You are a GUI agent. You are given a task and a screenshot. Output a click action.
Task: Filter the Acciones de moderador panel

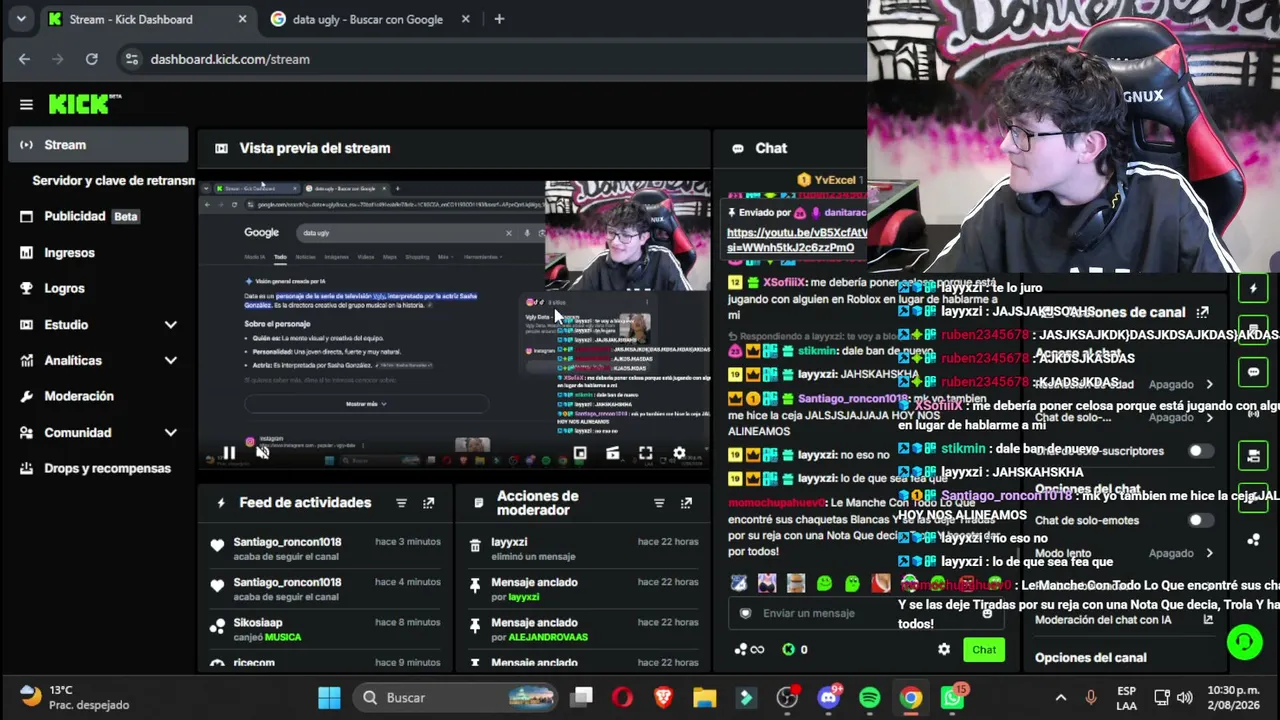click(659, 503)
